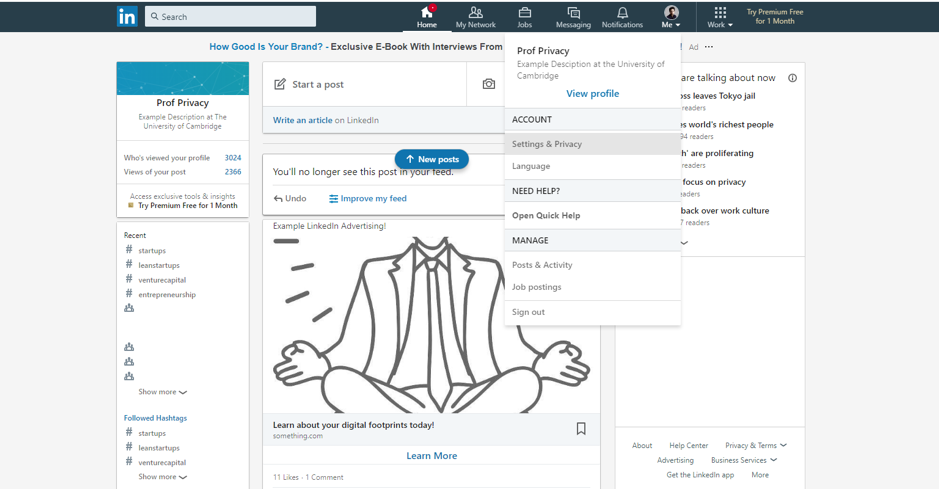Click the first group icon under Recent

click(x=129, y=308)
